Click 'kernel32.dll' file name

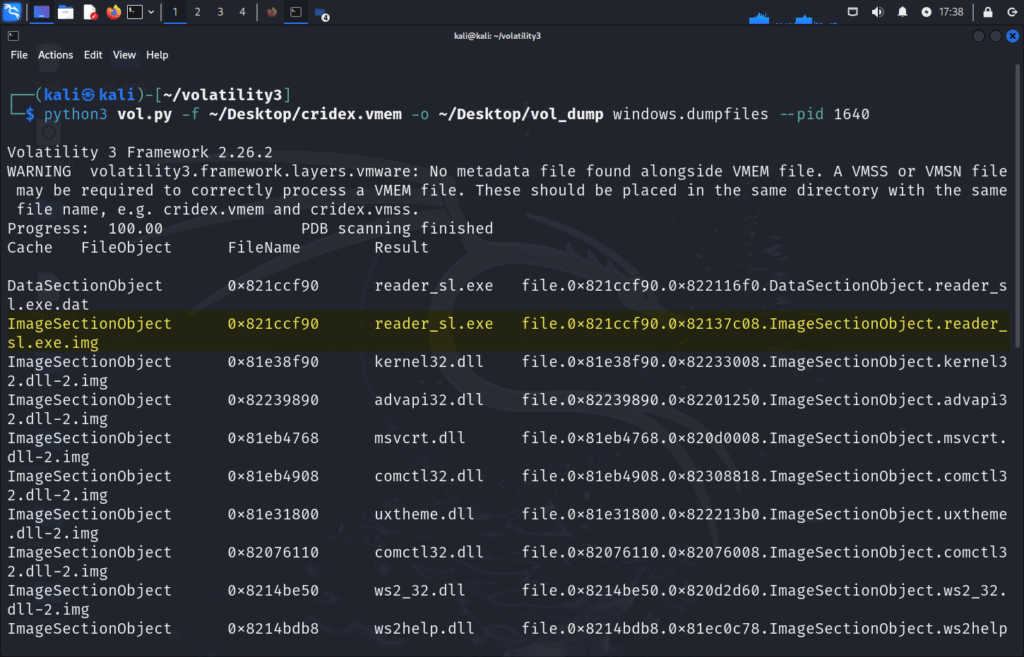(x=429, y=362)
